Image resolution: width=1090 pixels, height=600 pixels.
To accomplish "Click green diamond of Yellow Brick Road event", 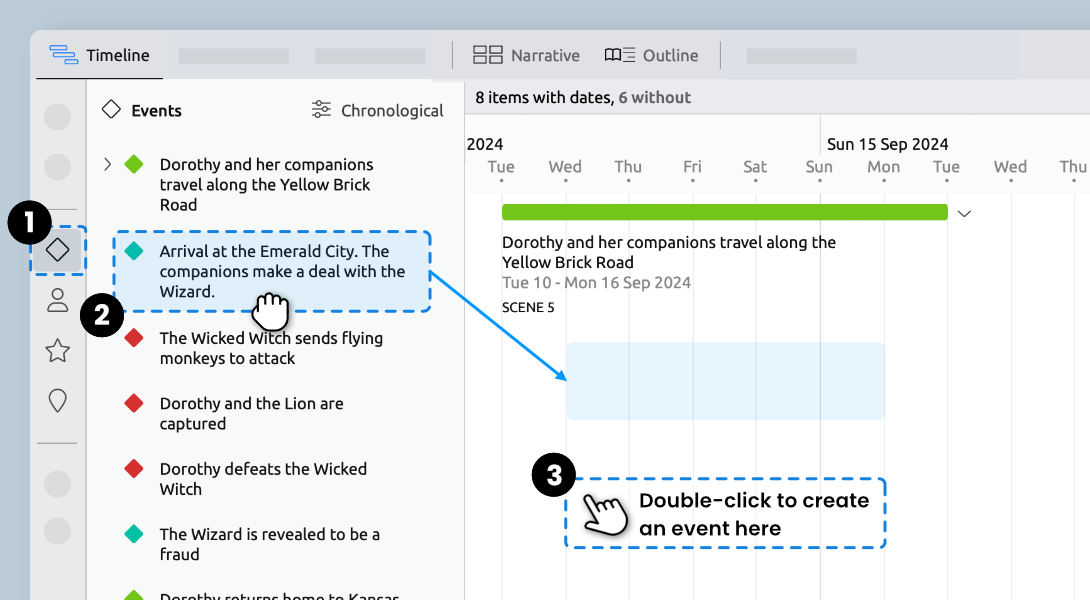I will point(133,165).
